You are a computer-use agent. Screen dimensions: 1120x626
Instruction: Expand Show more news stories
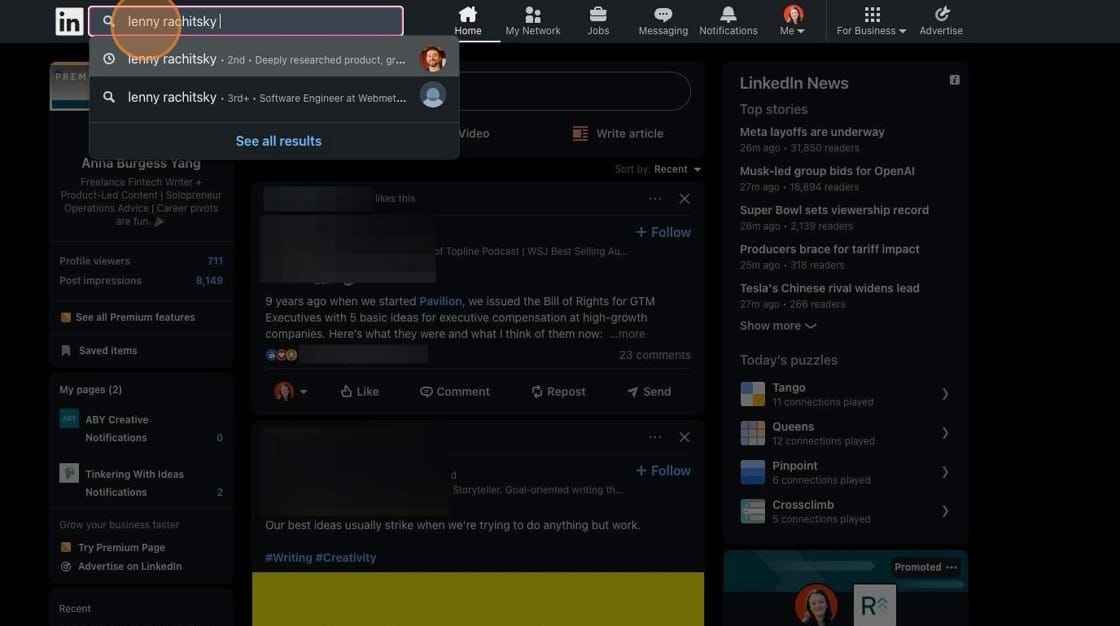pyautogui.click(x=778, y=326)
